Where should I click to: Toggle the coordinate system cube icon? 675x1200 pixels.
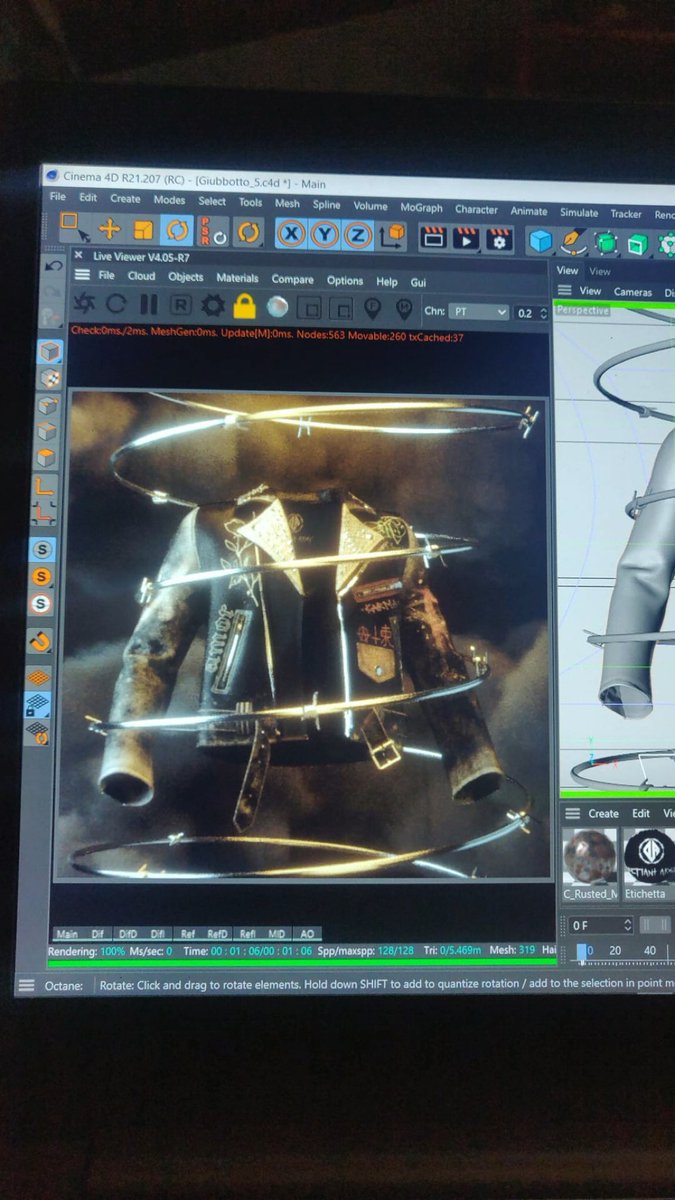click(x=392, y=236)
